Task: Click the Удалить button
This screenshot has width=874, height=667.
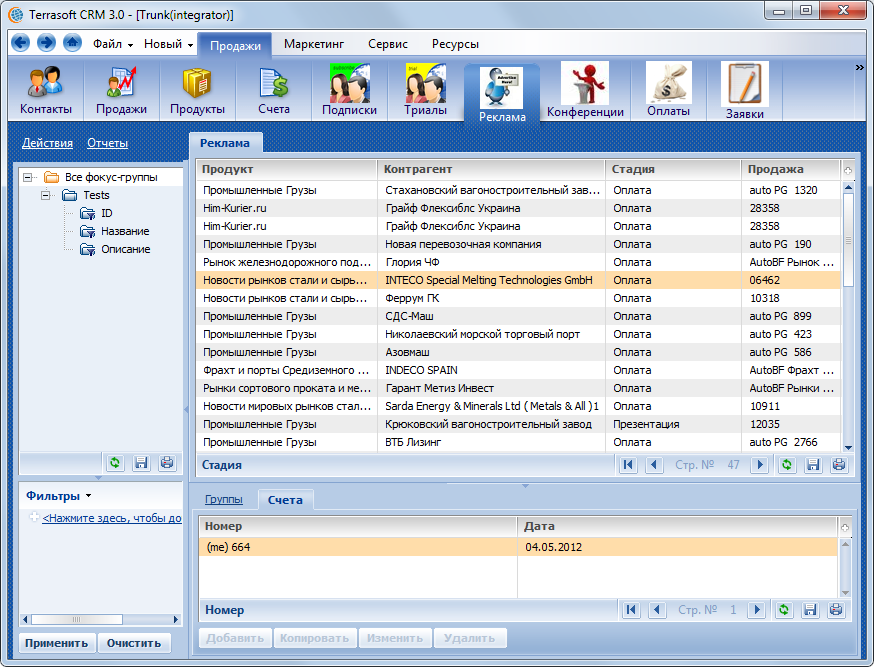Action: (x=469, y=638)
